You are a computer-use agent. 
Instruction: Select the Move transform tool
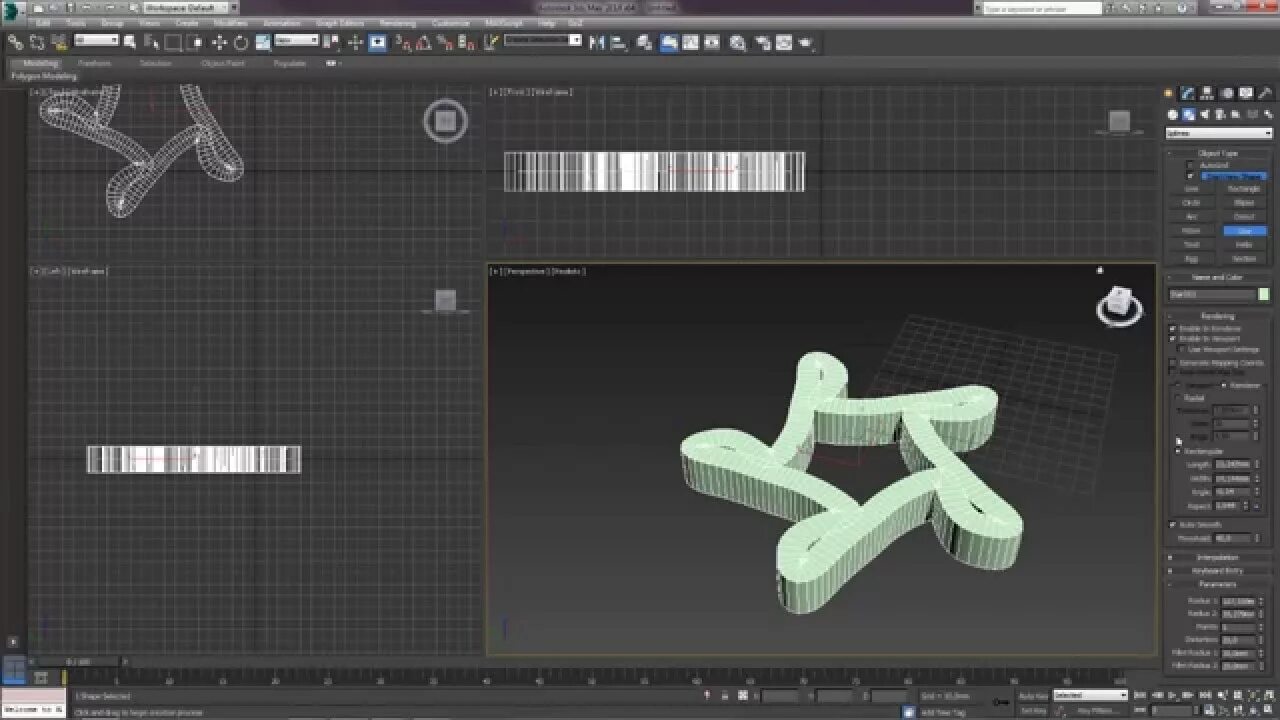click(219, 42)
